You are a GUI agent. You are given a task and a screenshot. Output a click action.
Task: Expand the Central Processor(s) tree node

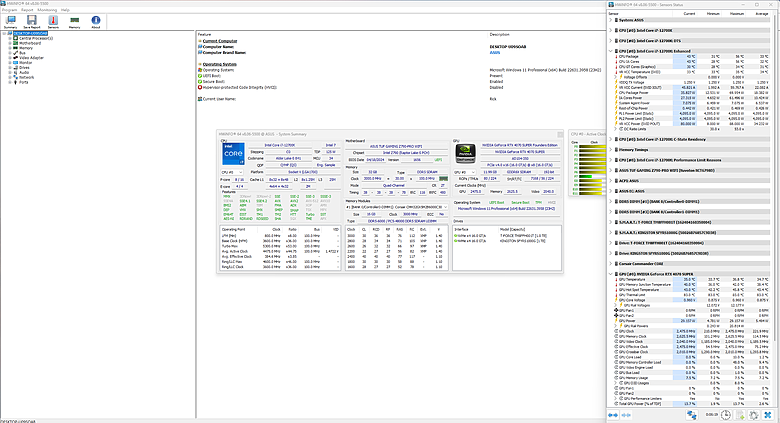9,39
